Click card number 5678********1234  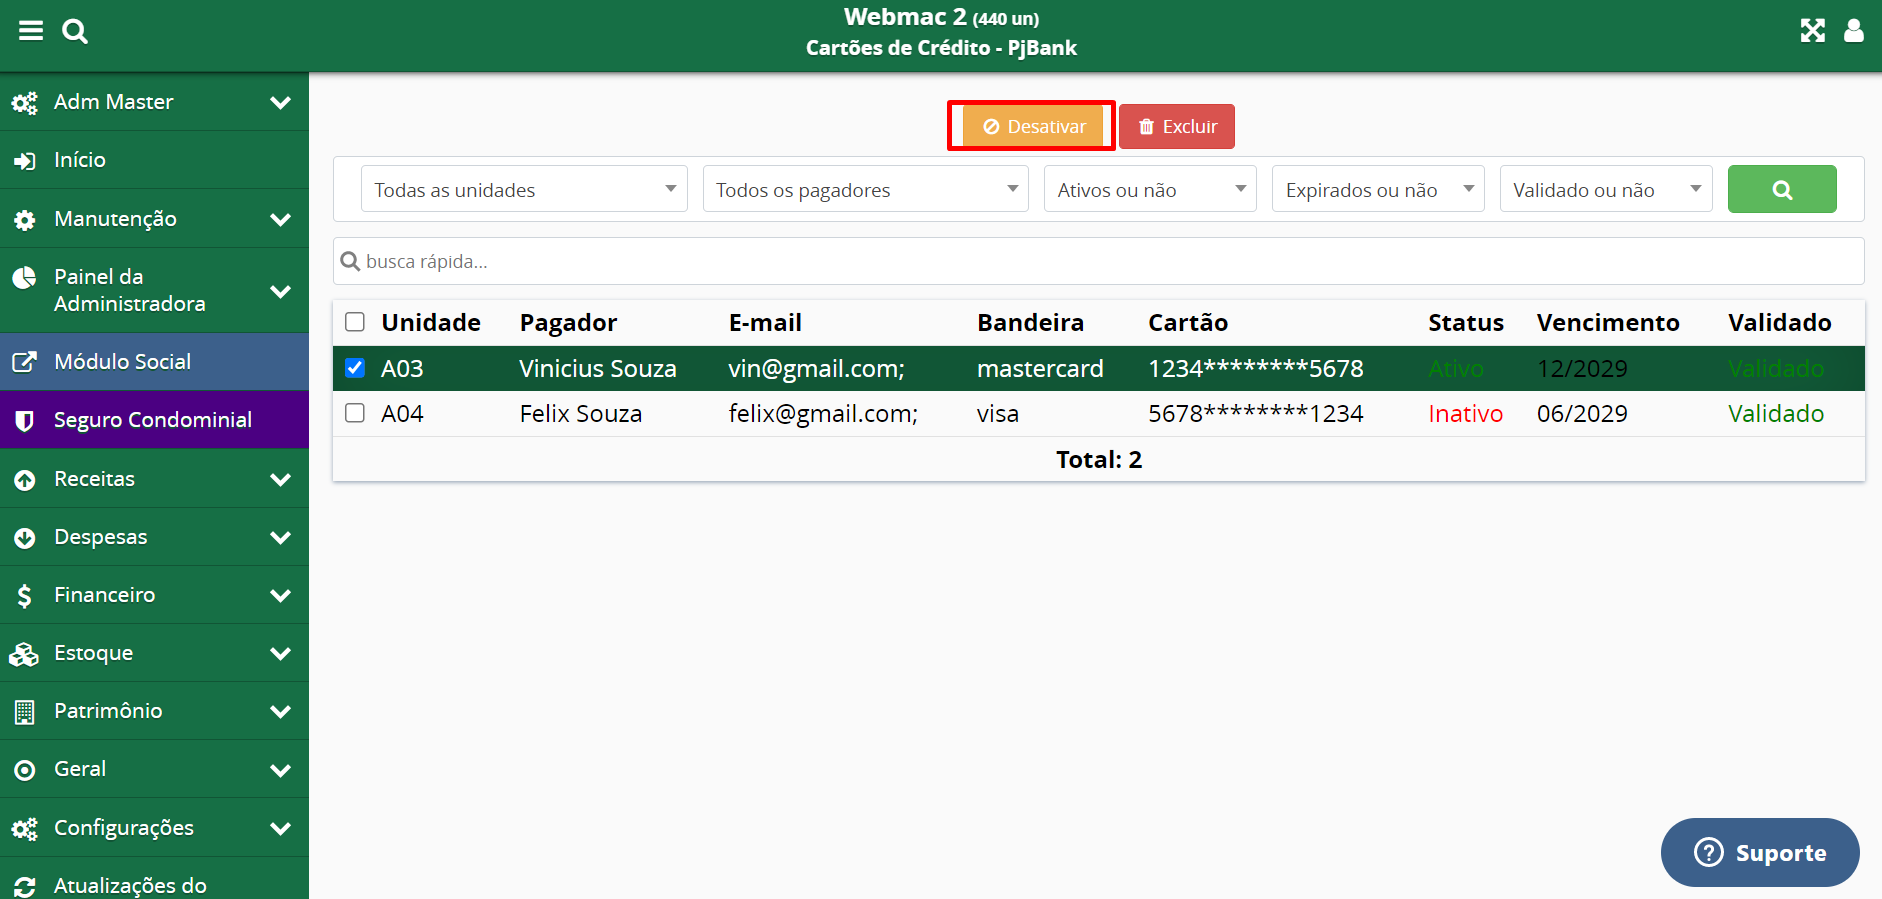[1256, 414]
